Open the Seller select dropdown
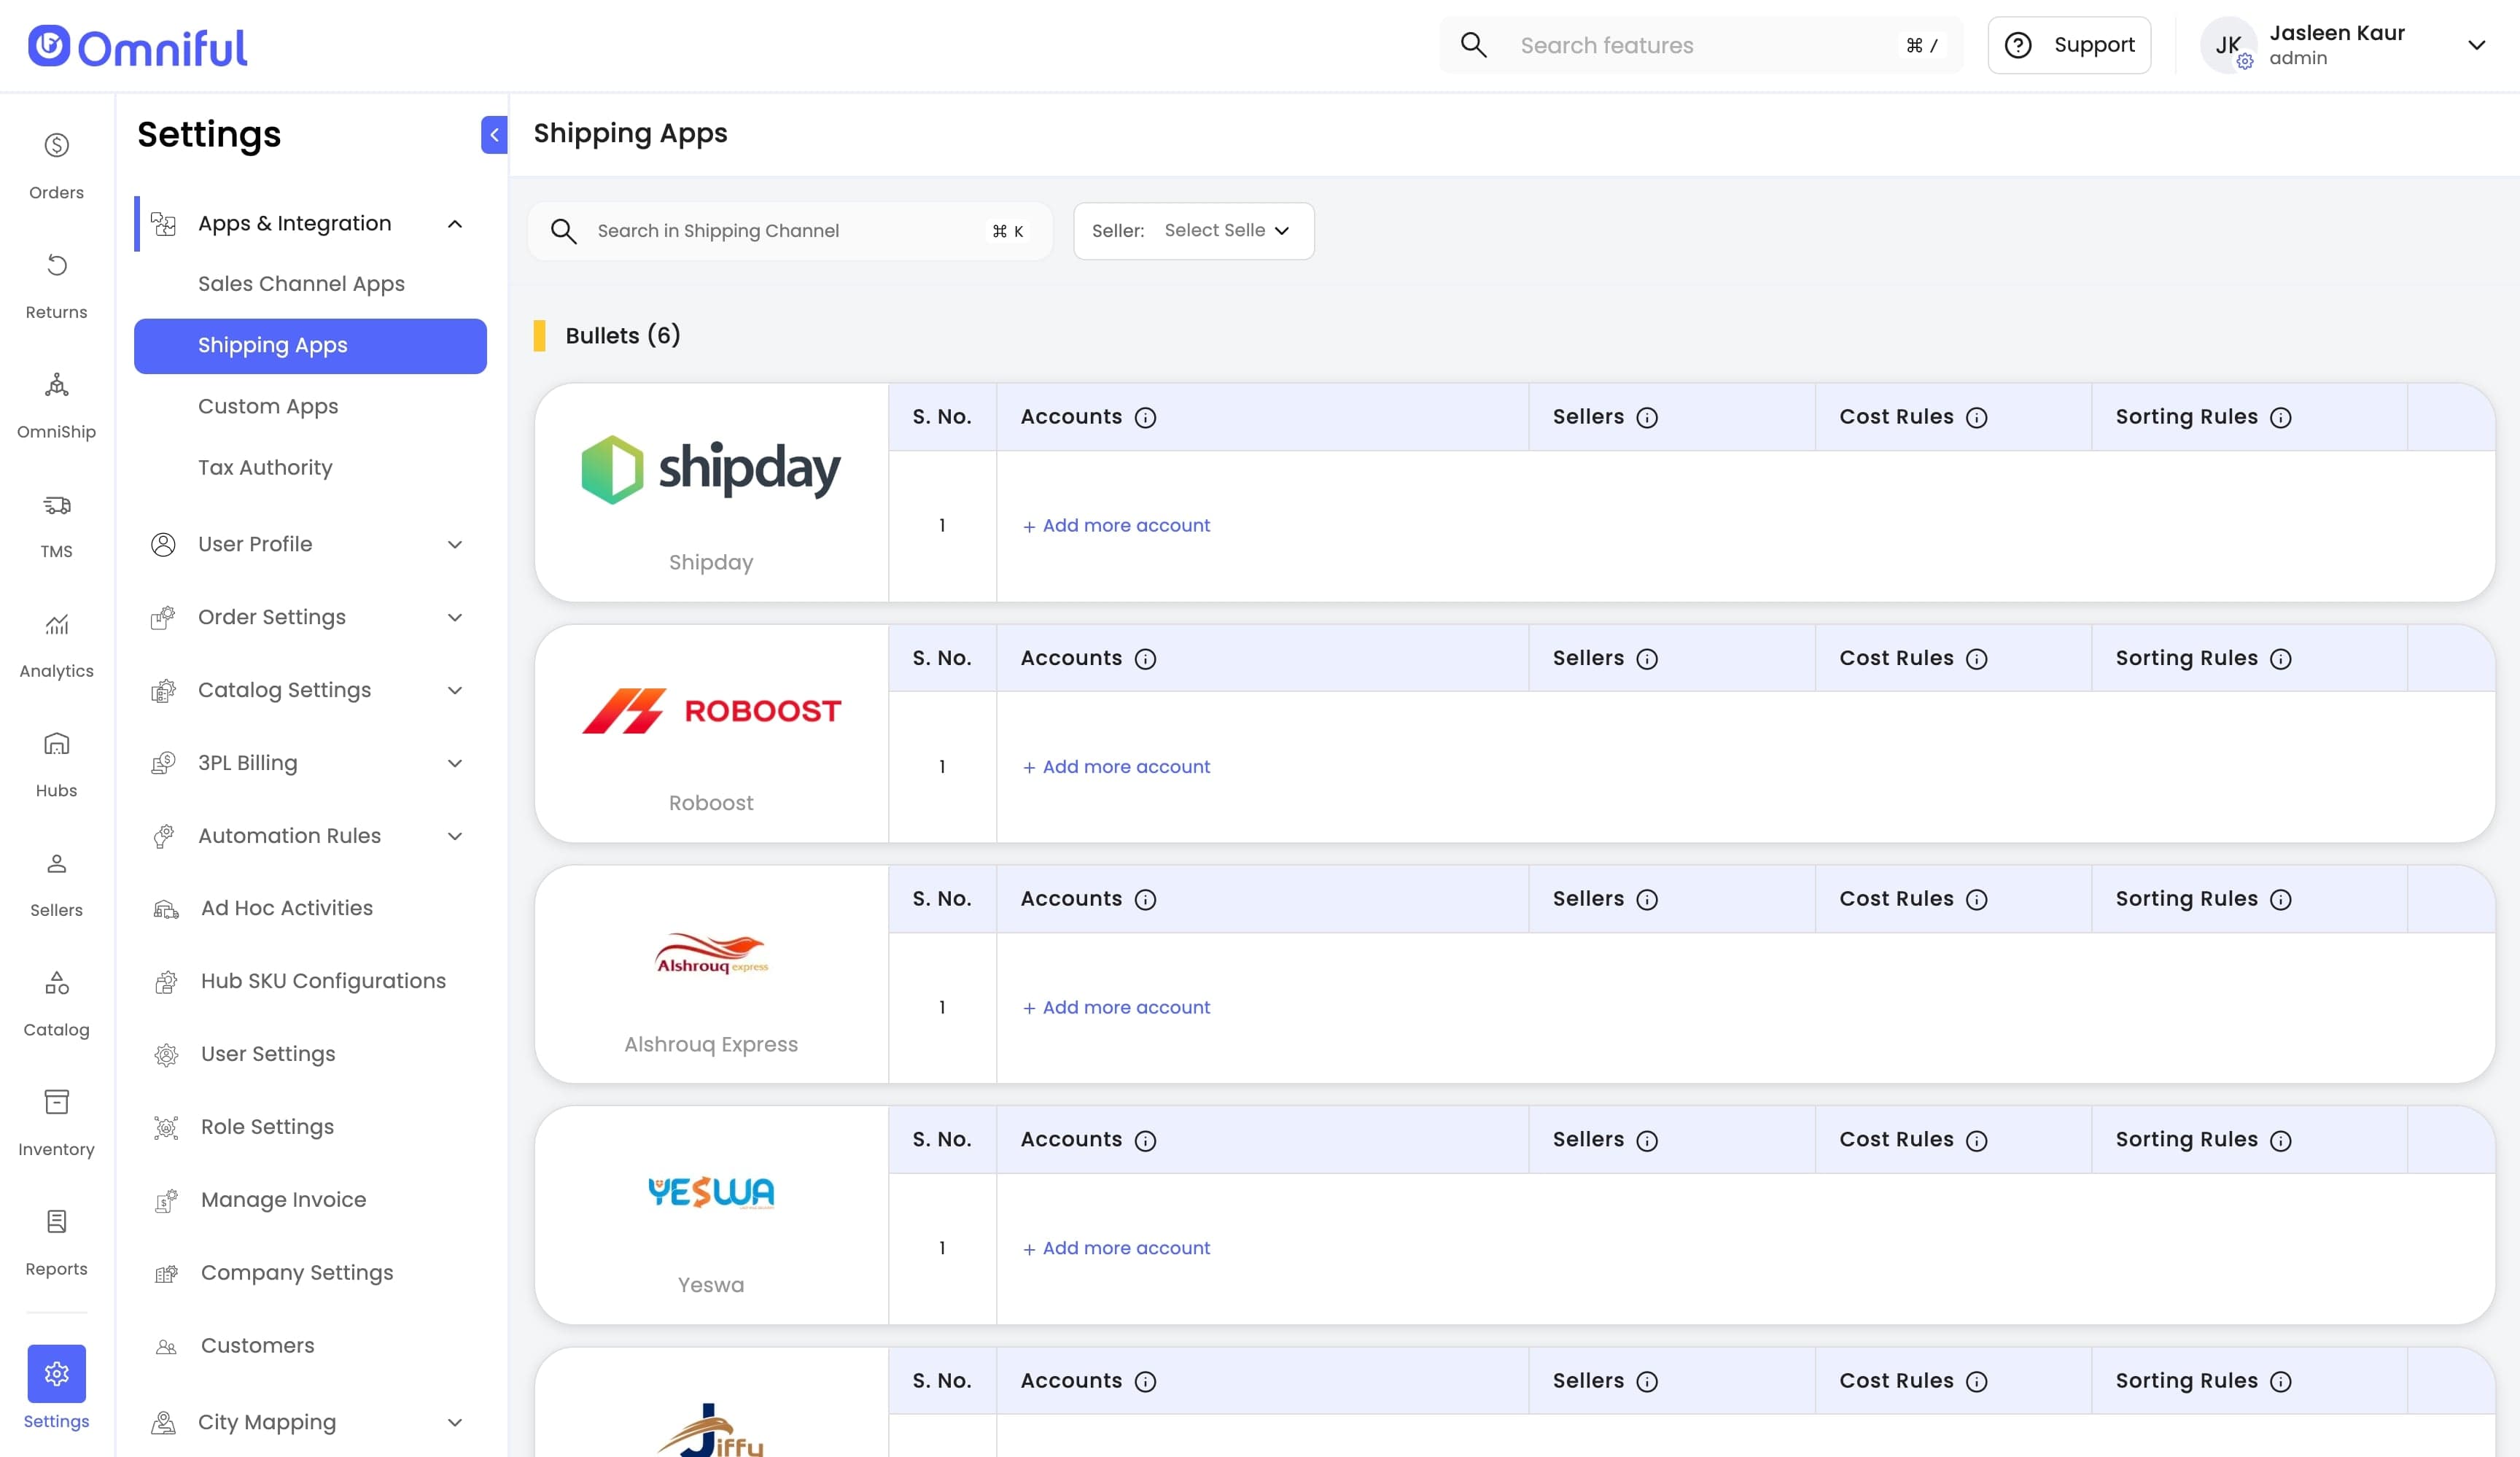 click(x=1194, y=231)
